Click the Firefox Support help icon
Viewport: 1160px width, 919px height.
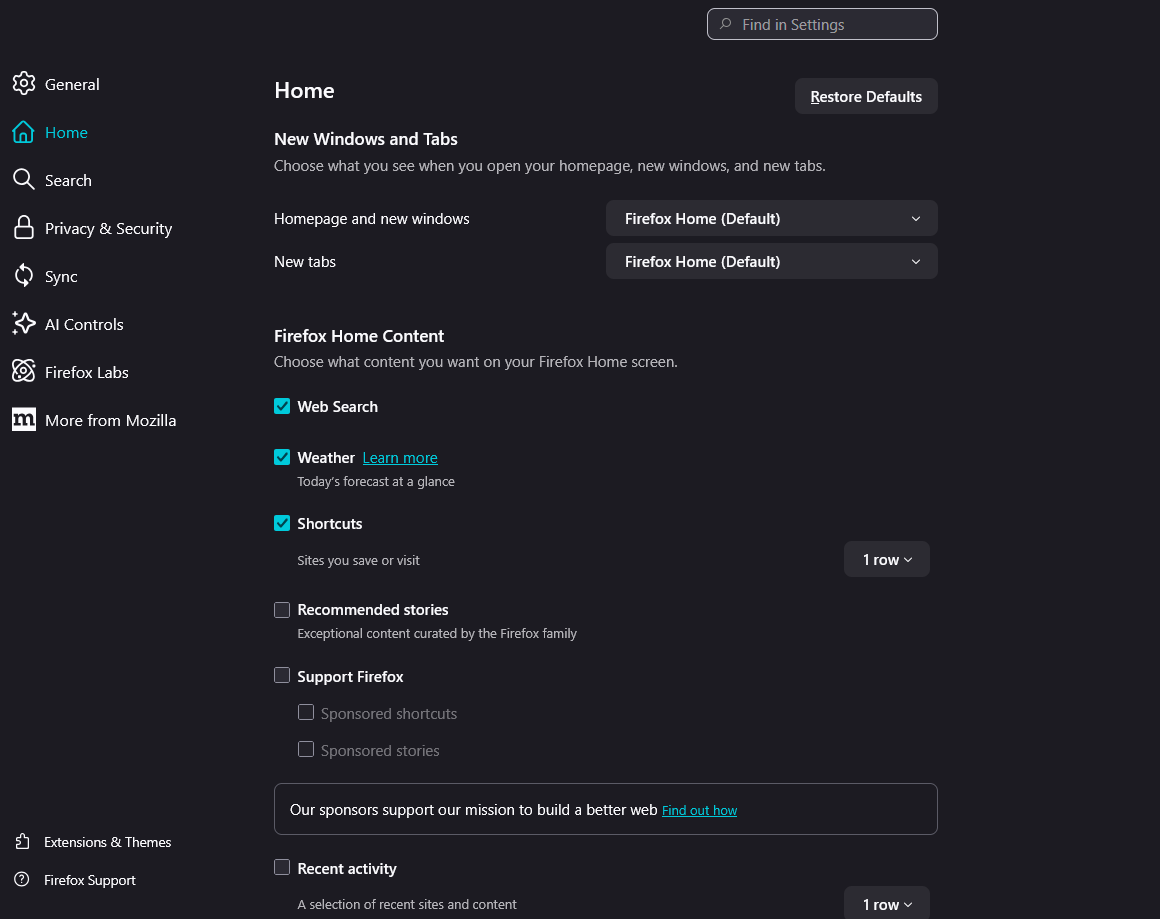[x=22, y=880]
